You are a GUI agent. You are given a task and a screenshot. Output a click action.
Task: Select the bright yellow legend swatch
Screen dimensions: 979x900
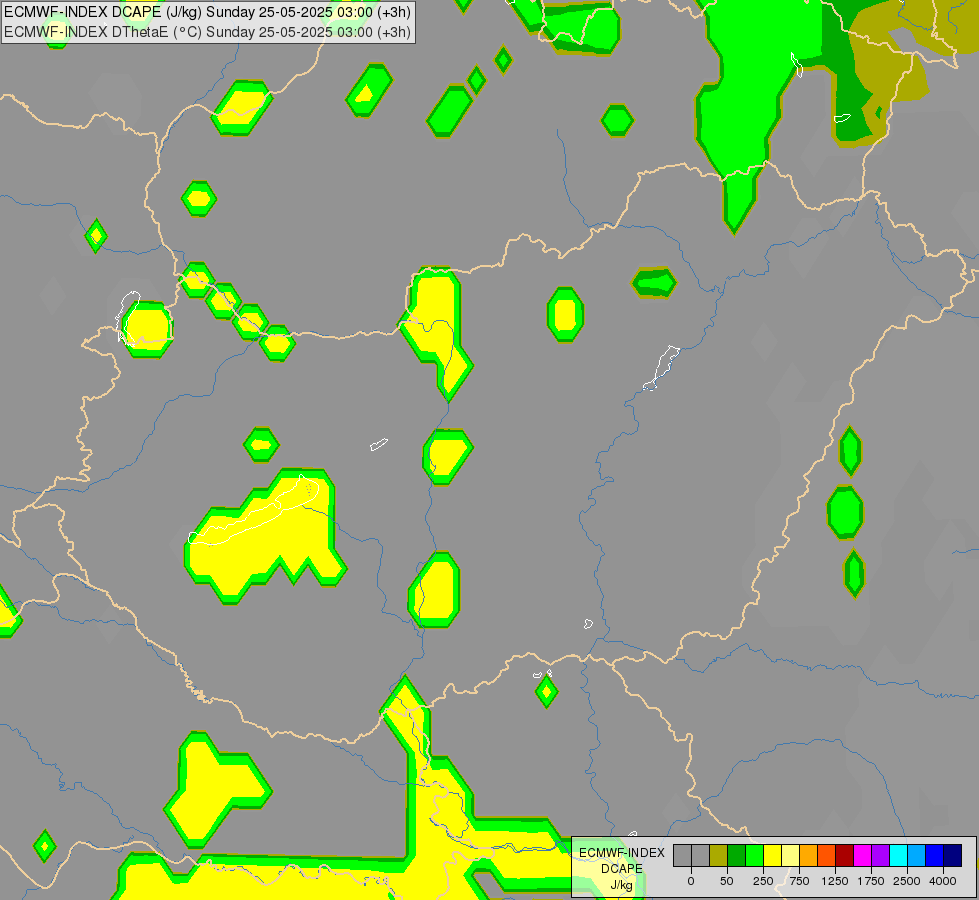[x=772, y=855]
